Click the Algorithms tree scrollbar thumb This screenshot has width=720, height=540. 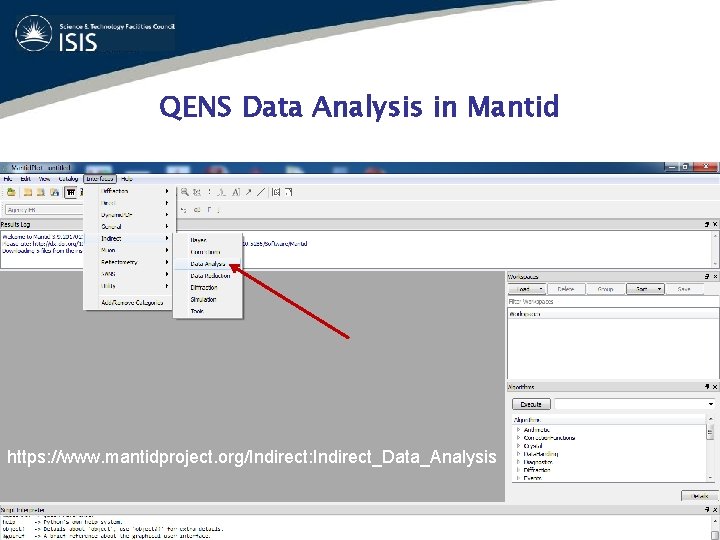click(x=710, y=432)
